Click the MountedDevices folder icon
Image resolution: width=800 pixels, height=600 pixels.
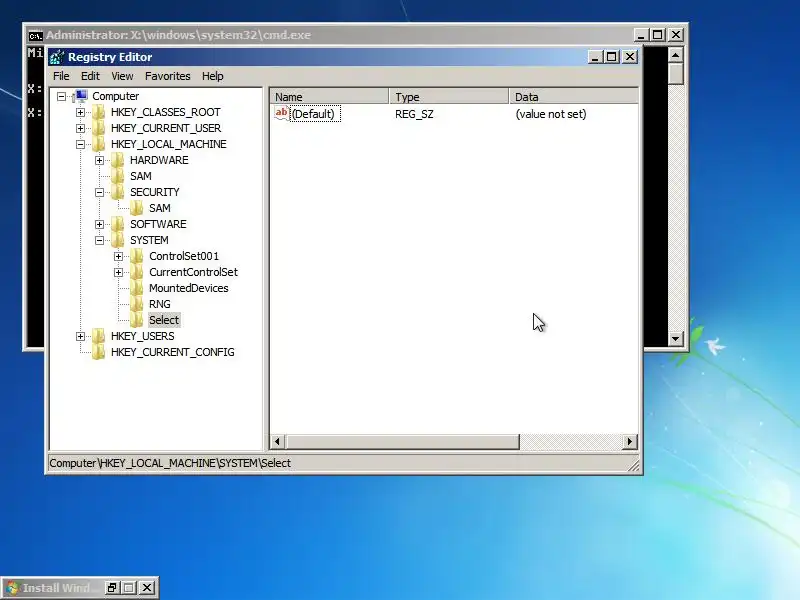coord(136,288)
